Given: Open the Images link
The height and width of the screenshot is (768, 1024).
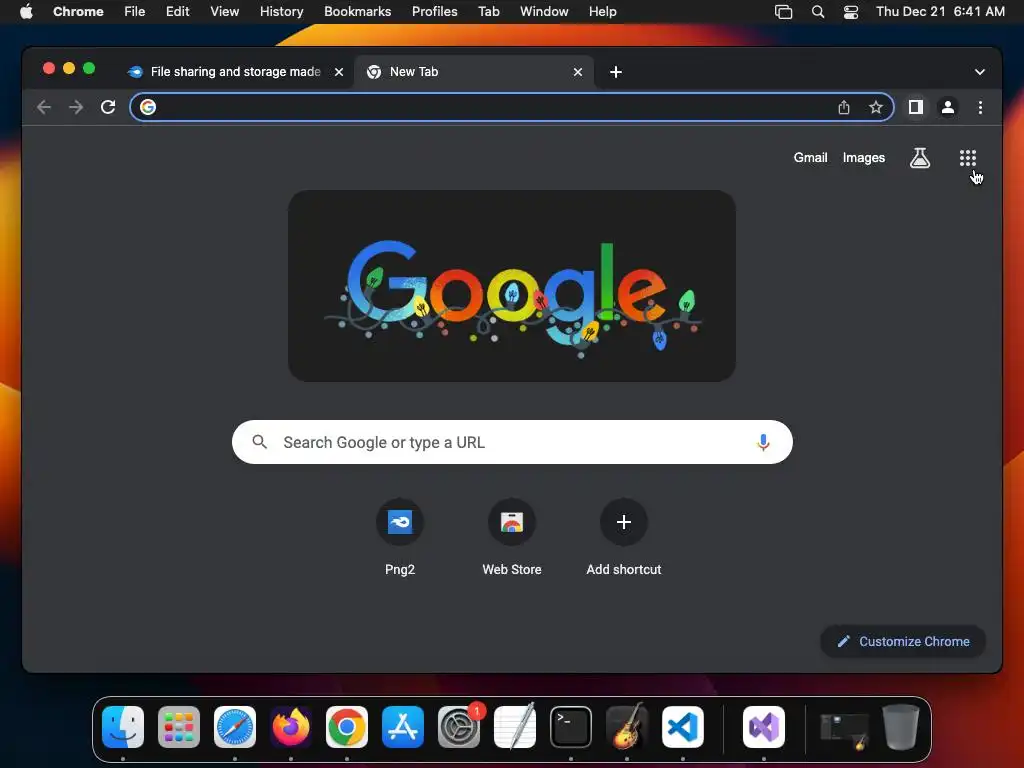Looking at the screenshot, I should [x=863, y=157].
